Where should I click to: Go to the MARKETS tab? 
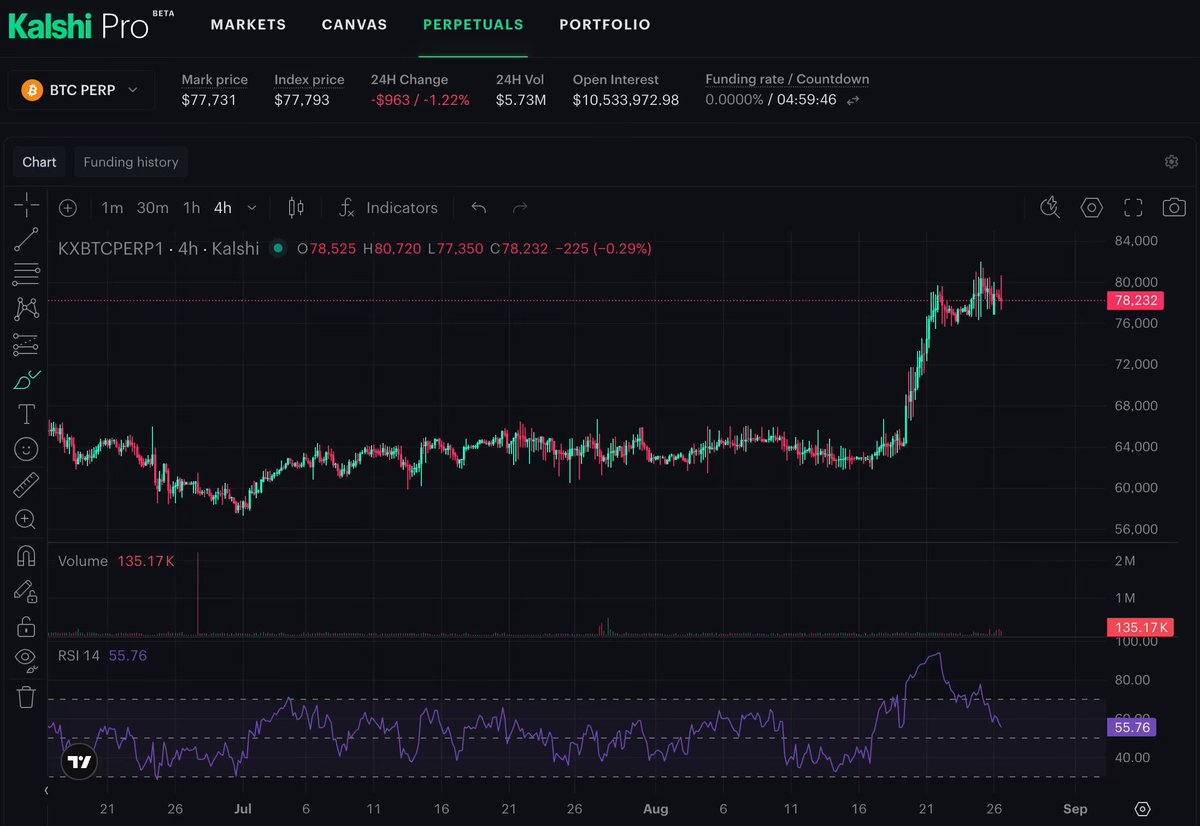point(248,25)
